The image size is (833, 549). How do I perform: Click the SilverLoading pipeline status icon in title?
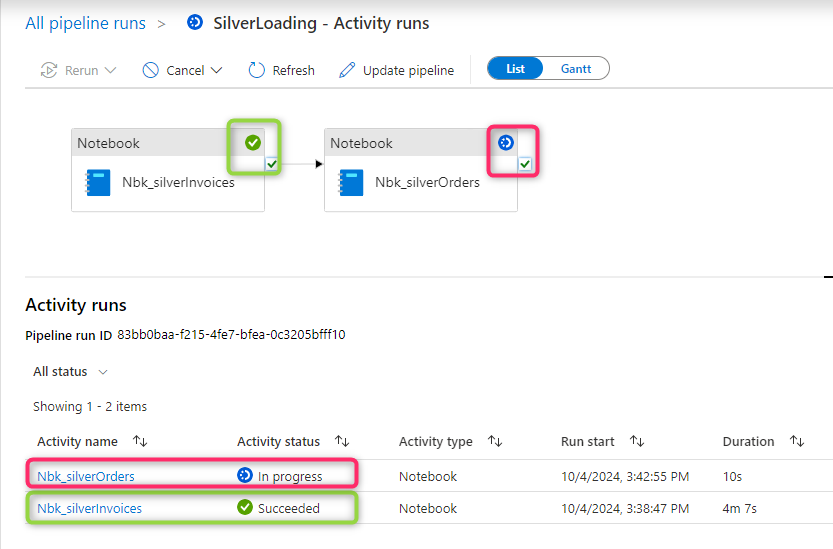[195, 22]
